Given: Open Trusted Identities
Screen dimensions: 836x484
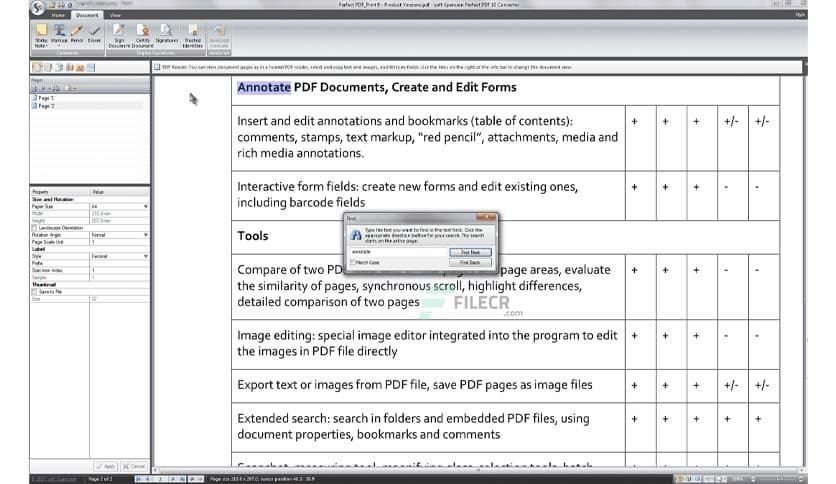Looking at the screenshot, I should pos(192,36).
